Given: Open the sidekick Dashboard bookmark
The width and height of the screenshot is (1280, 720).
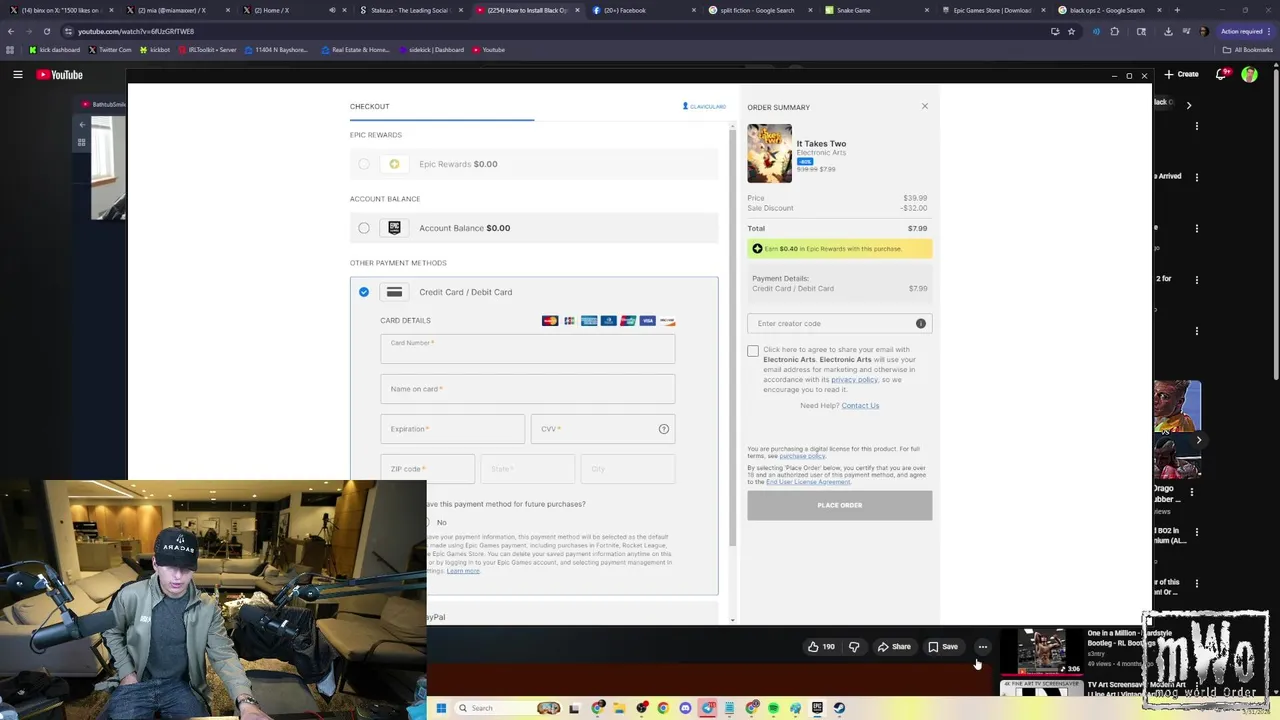Looking at the screenshot, I should pyautogui.click(x=431, y=50).
